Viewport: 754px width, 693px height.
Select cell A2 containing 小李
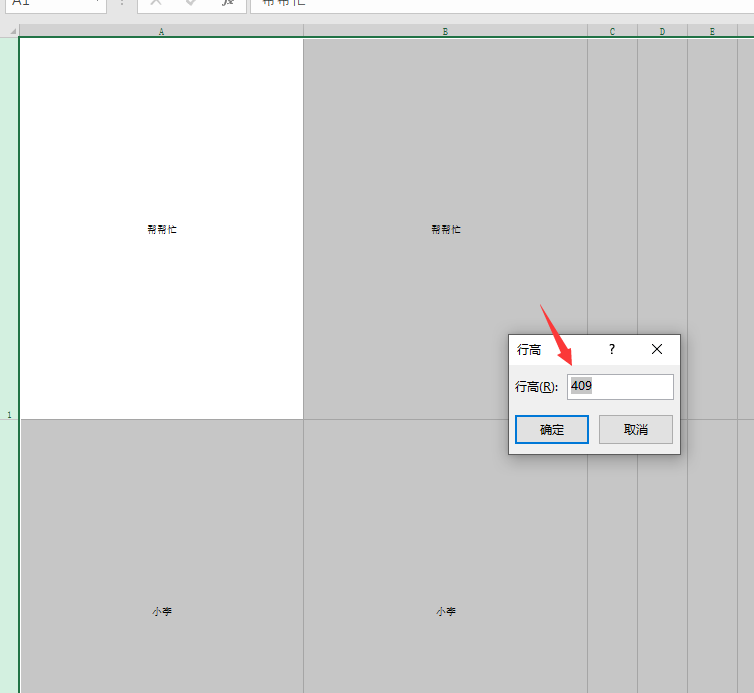pos(162,556)
